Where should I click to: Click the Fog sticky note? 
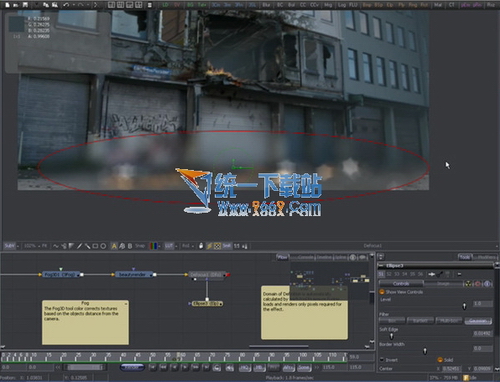85,322
